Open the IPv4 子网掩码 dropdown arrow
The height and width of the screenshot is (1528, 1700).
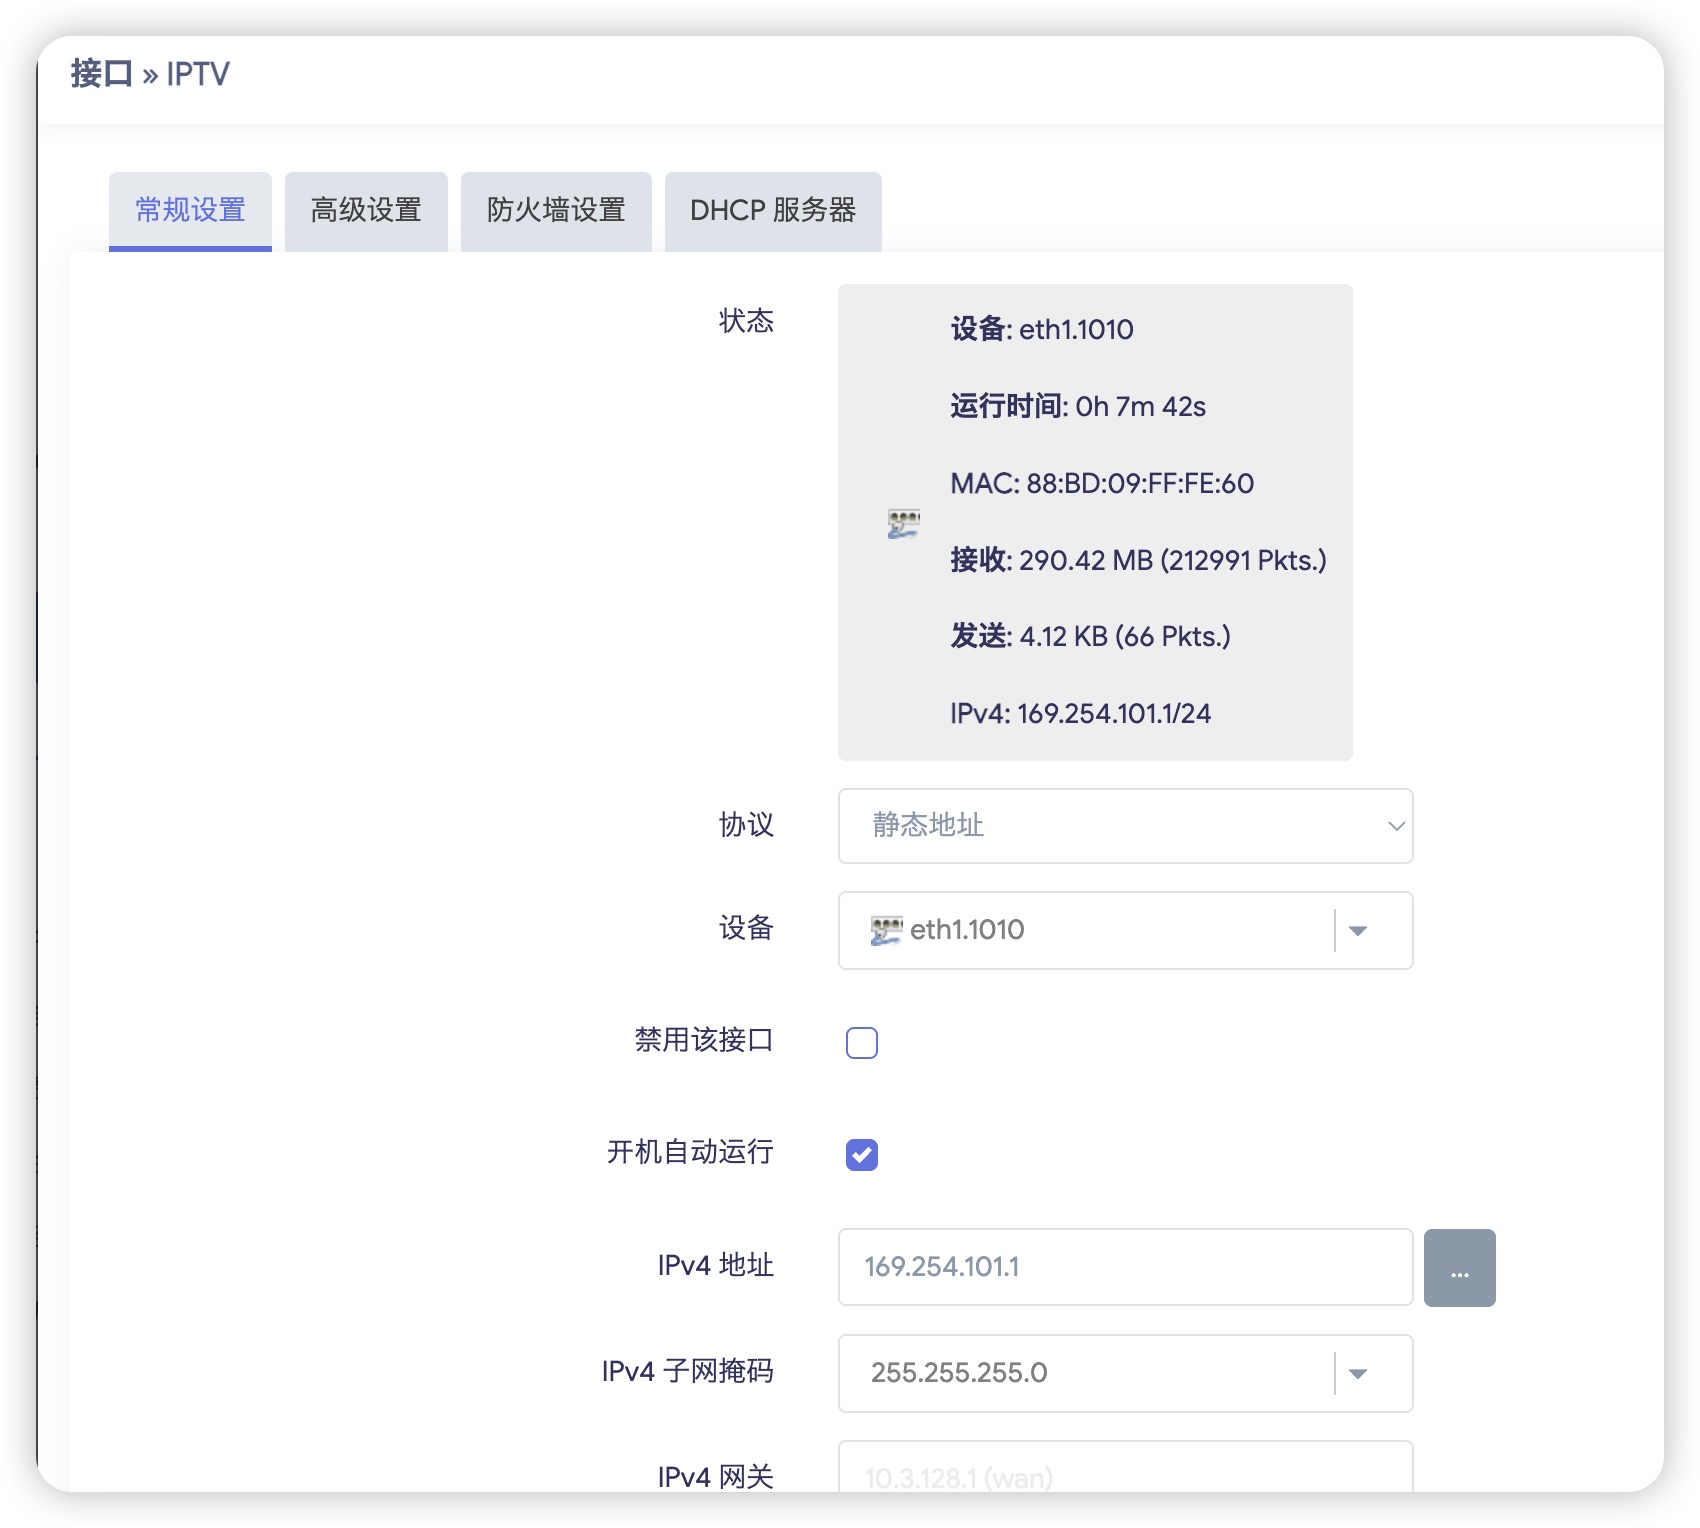tap(1357, 1373)
